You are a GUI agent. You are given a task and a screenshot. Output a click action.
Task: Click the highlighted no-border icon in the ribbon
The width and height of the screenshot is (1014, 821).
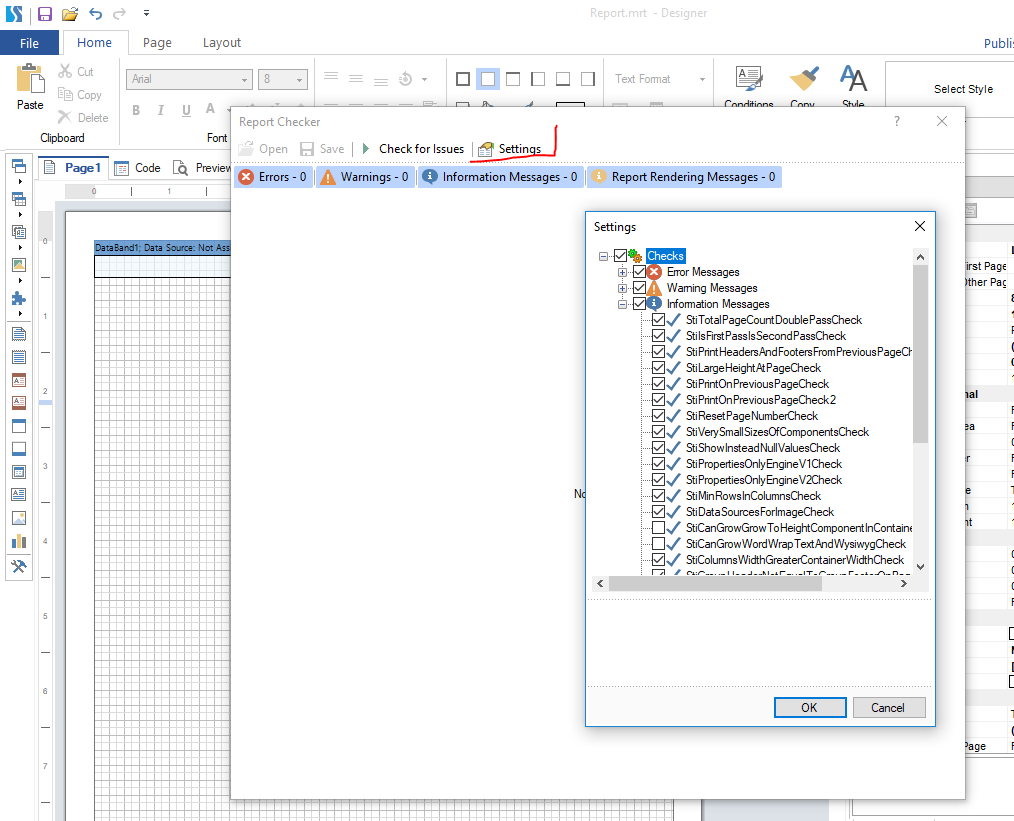point(488,79)
